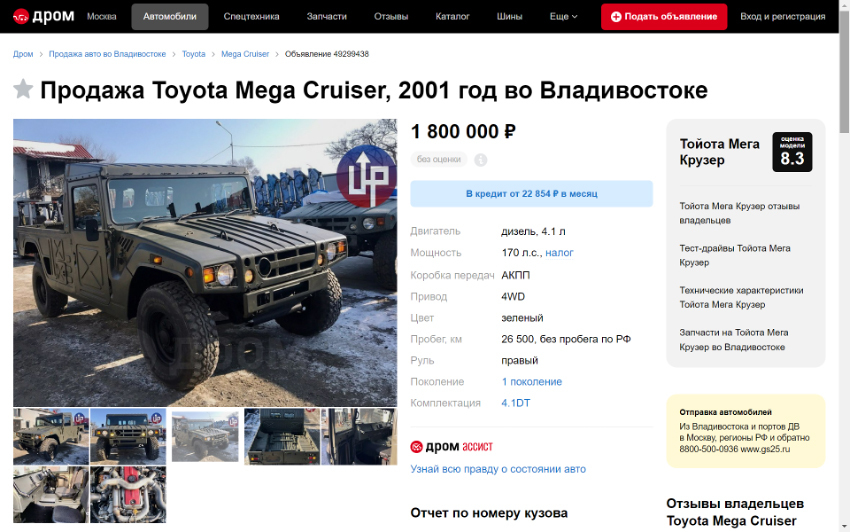This screenshot has width=850, height=532.
Task: Click the Drom logo icon
Action: (x=21, y=17)
